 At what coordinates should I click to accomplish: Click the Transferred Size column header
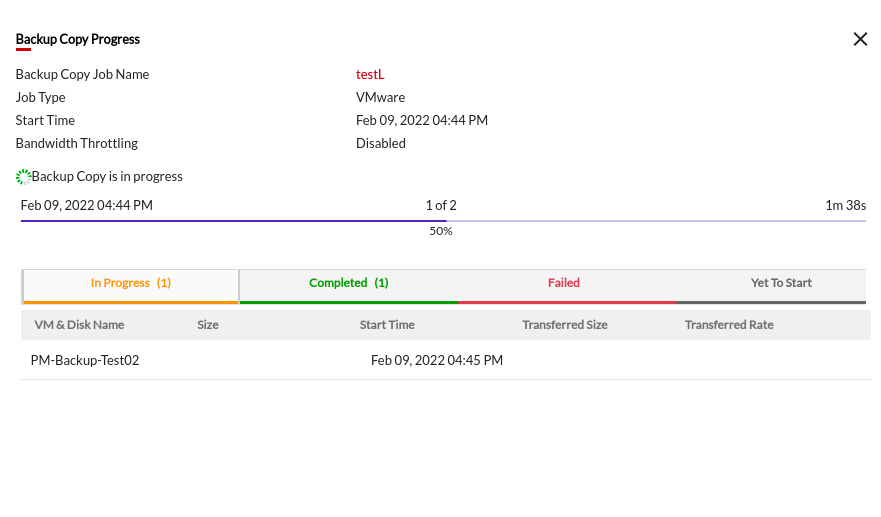tap(565, 325)
